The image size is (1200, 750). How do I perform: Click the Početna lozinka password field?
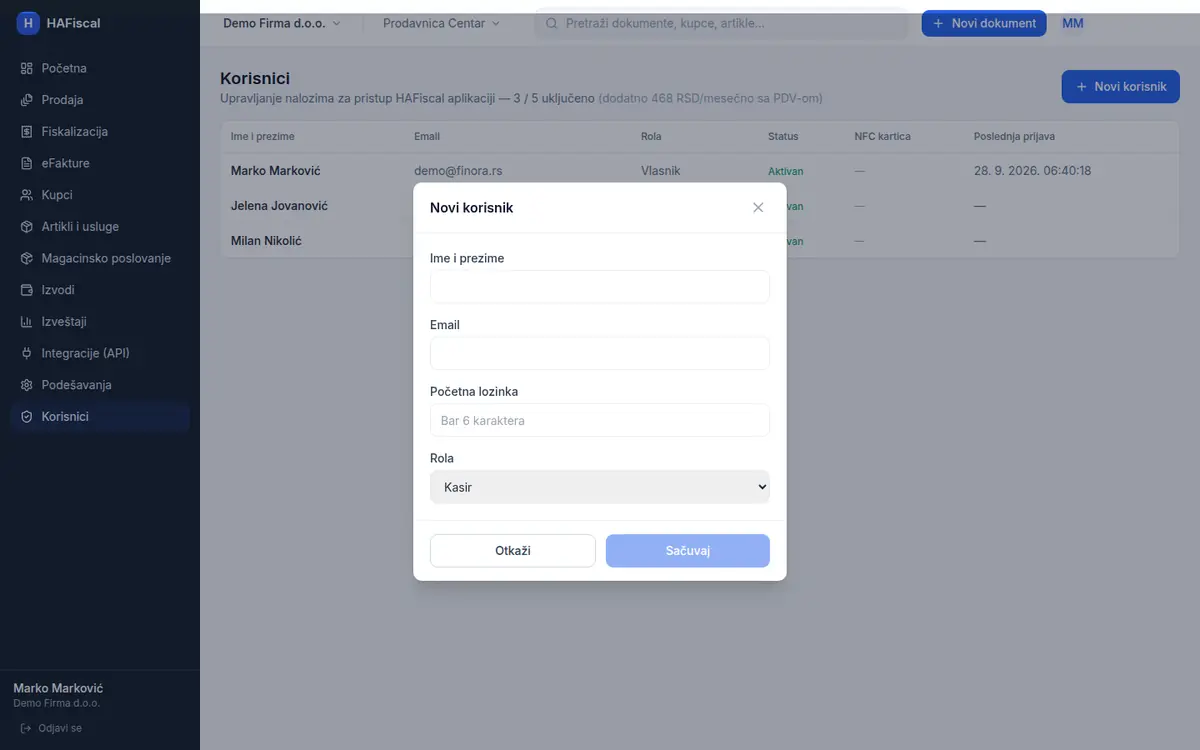(x=600, y=420)
